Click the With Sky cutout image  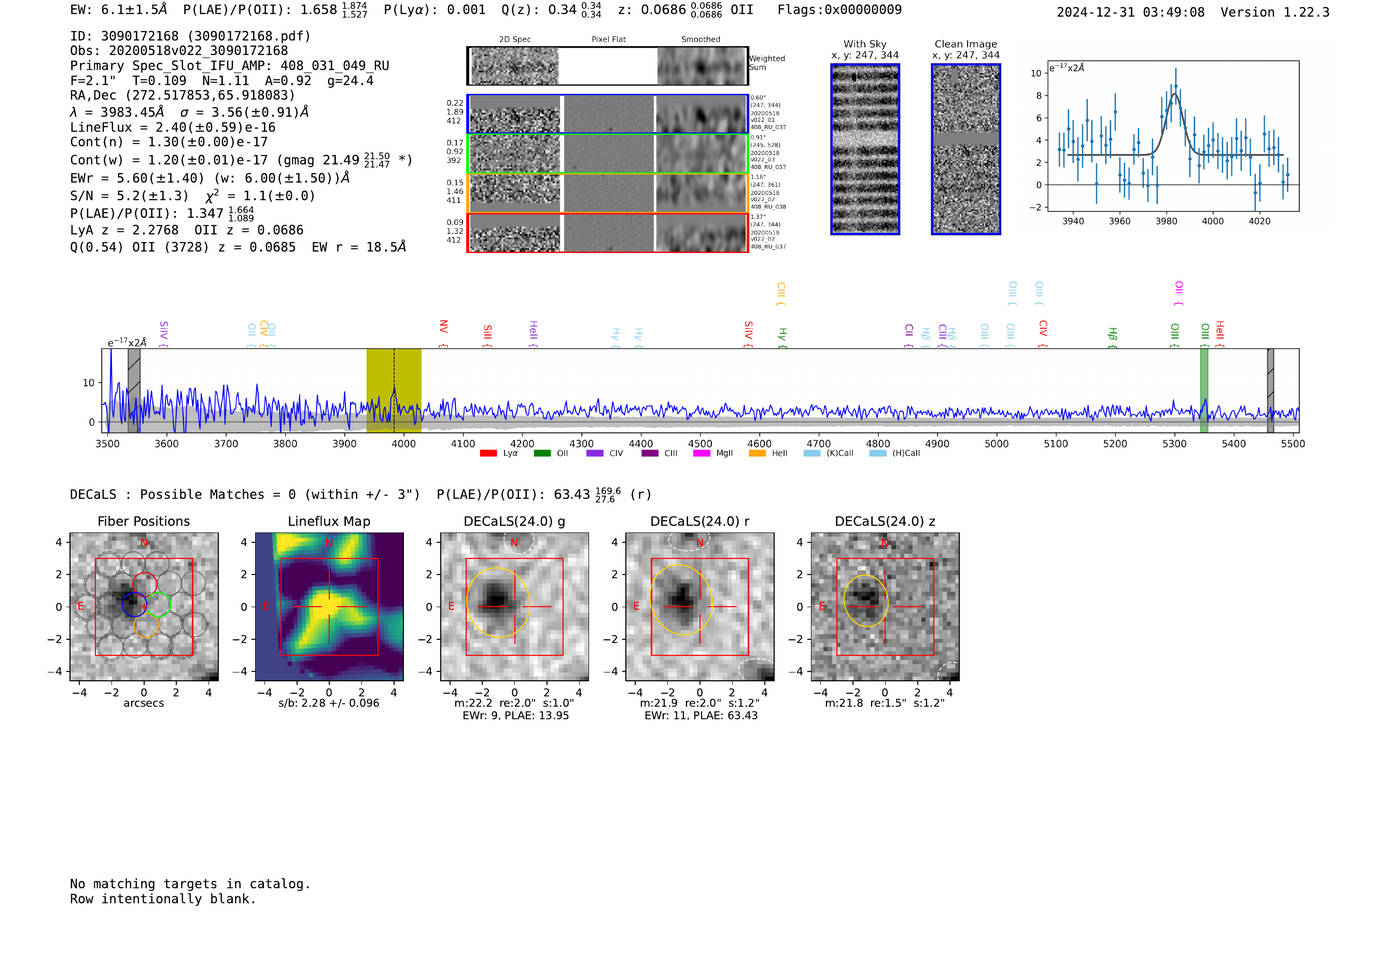pyautogui.click(x=865, y=149)
